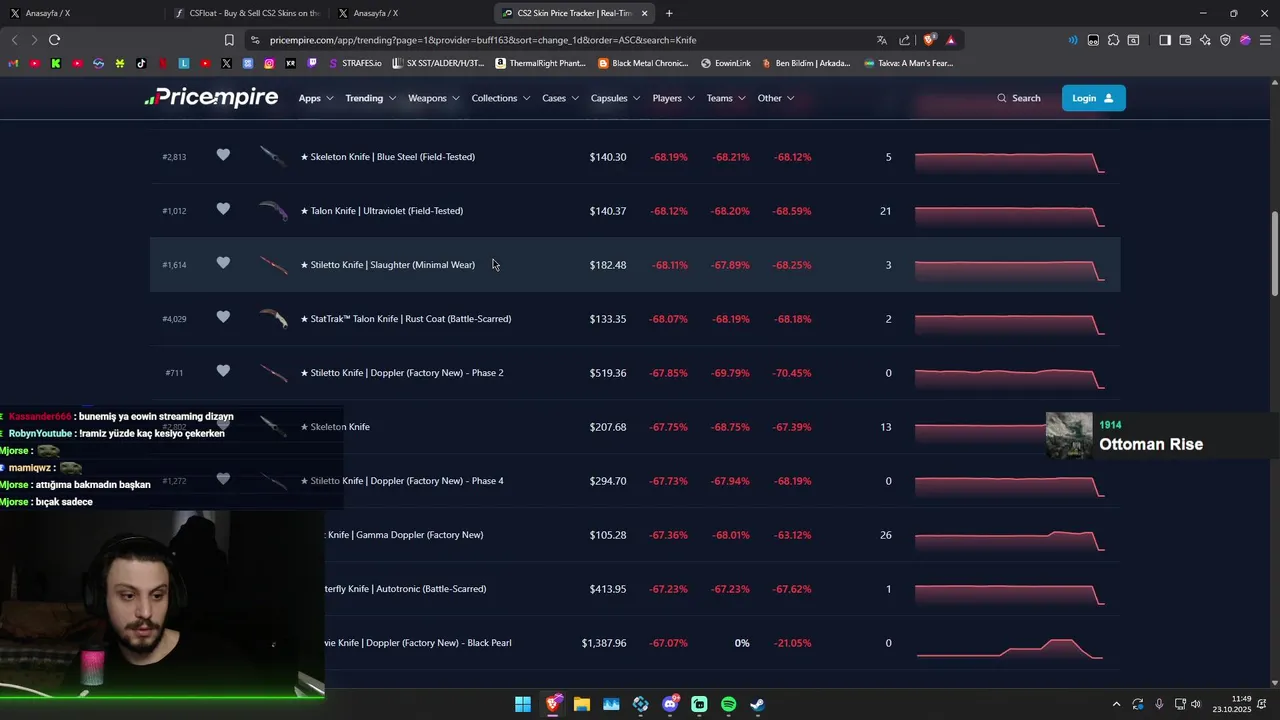Viewport: 1280px width, 720px height.
Task: Open the ThermalRight Phant... bookmark
Action: click(540, 63)
